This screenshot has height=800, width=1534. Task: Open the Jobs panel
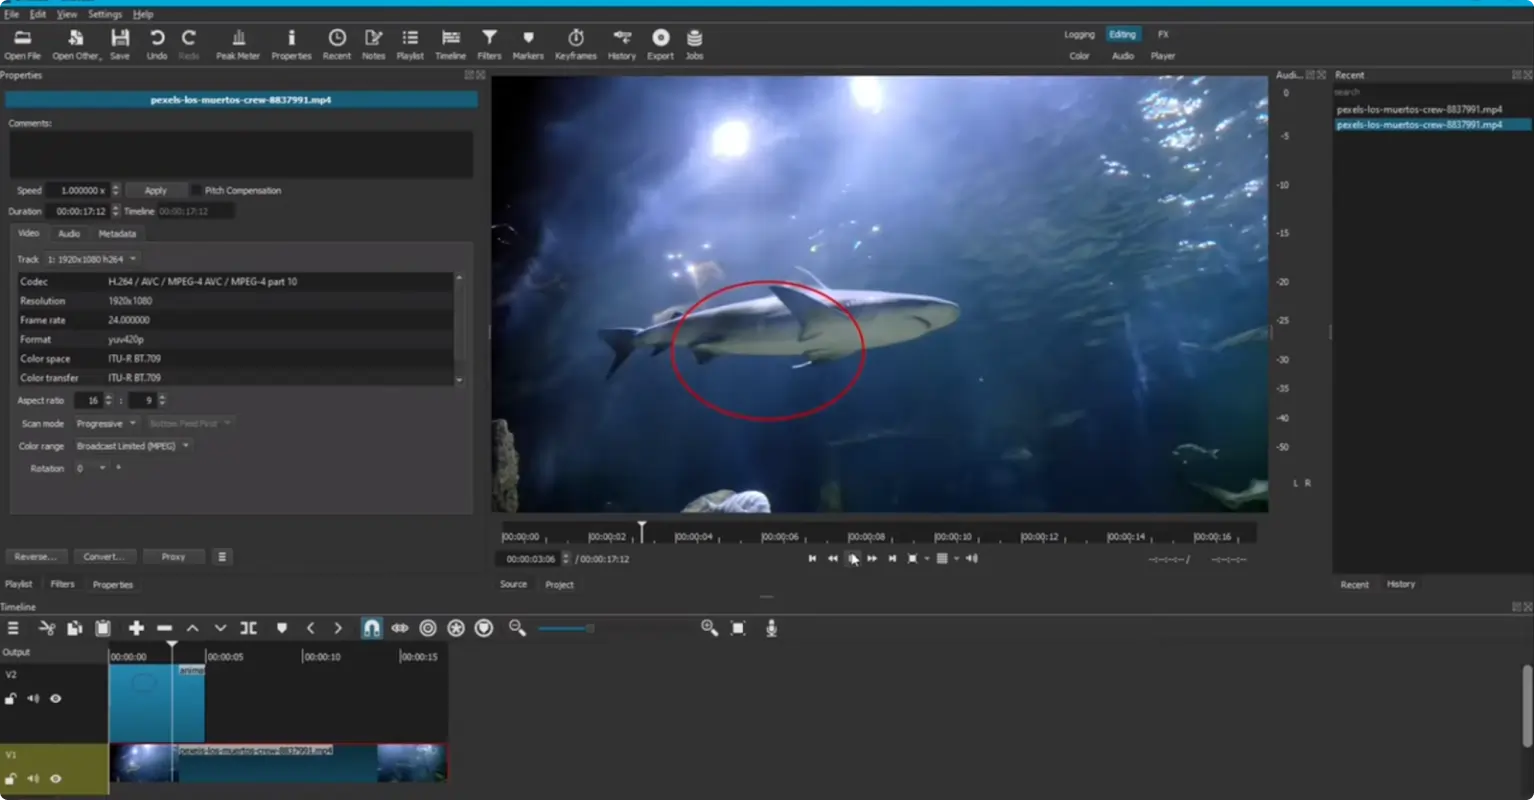[694, 42]
